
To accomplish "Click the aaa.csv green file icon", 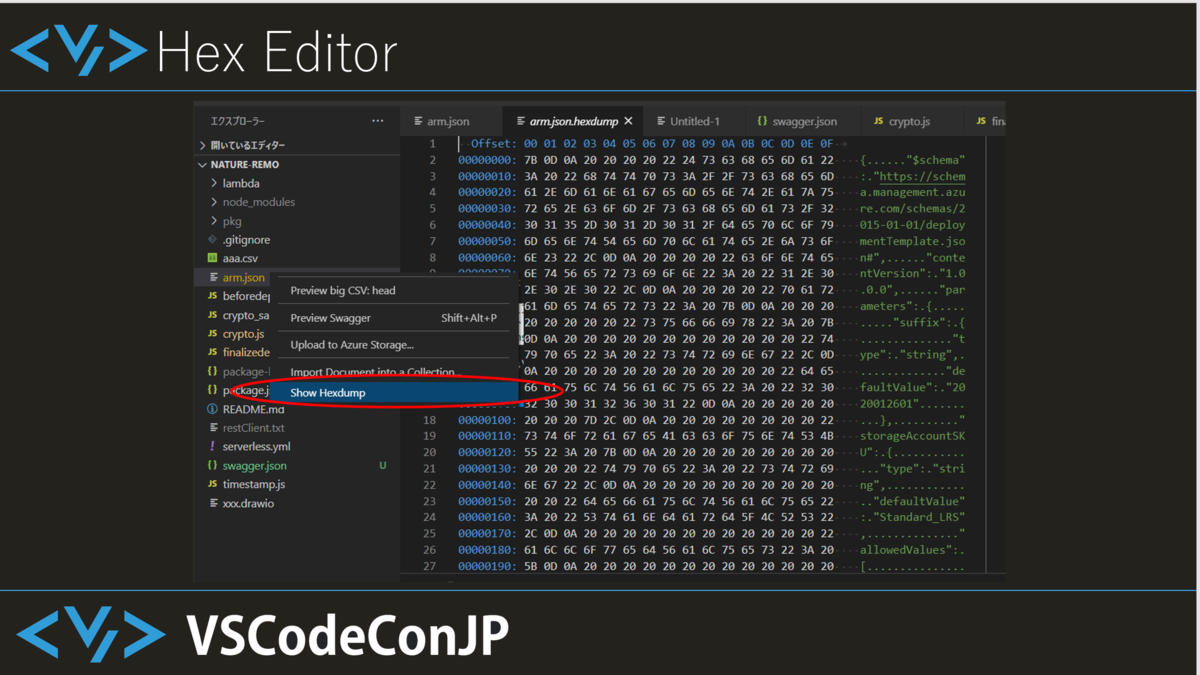I will (212, 258).
